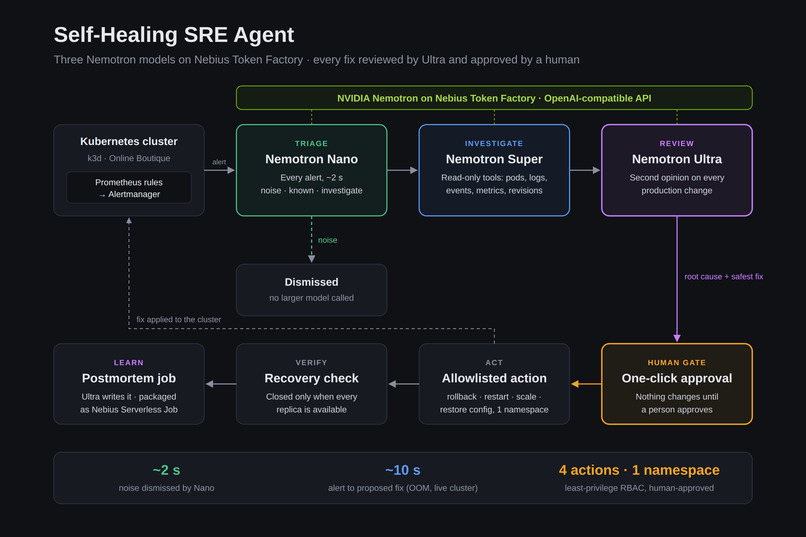806x537 pixels.
Task: Click 'Every alert, ~2 s' text
Action: pyautogui.click(x=312, y=178)
